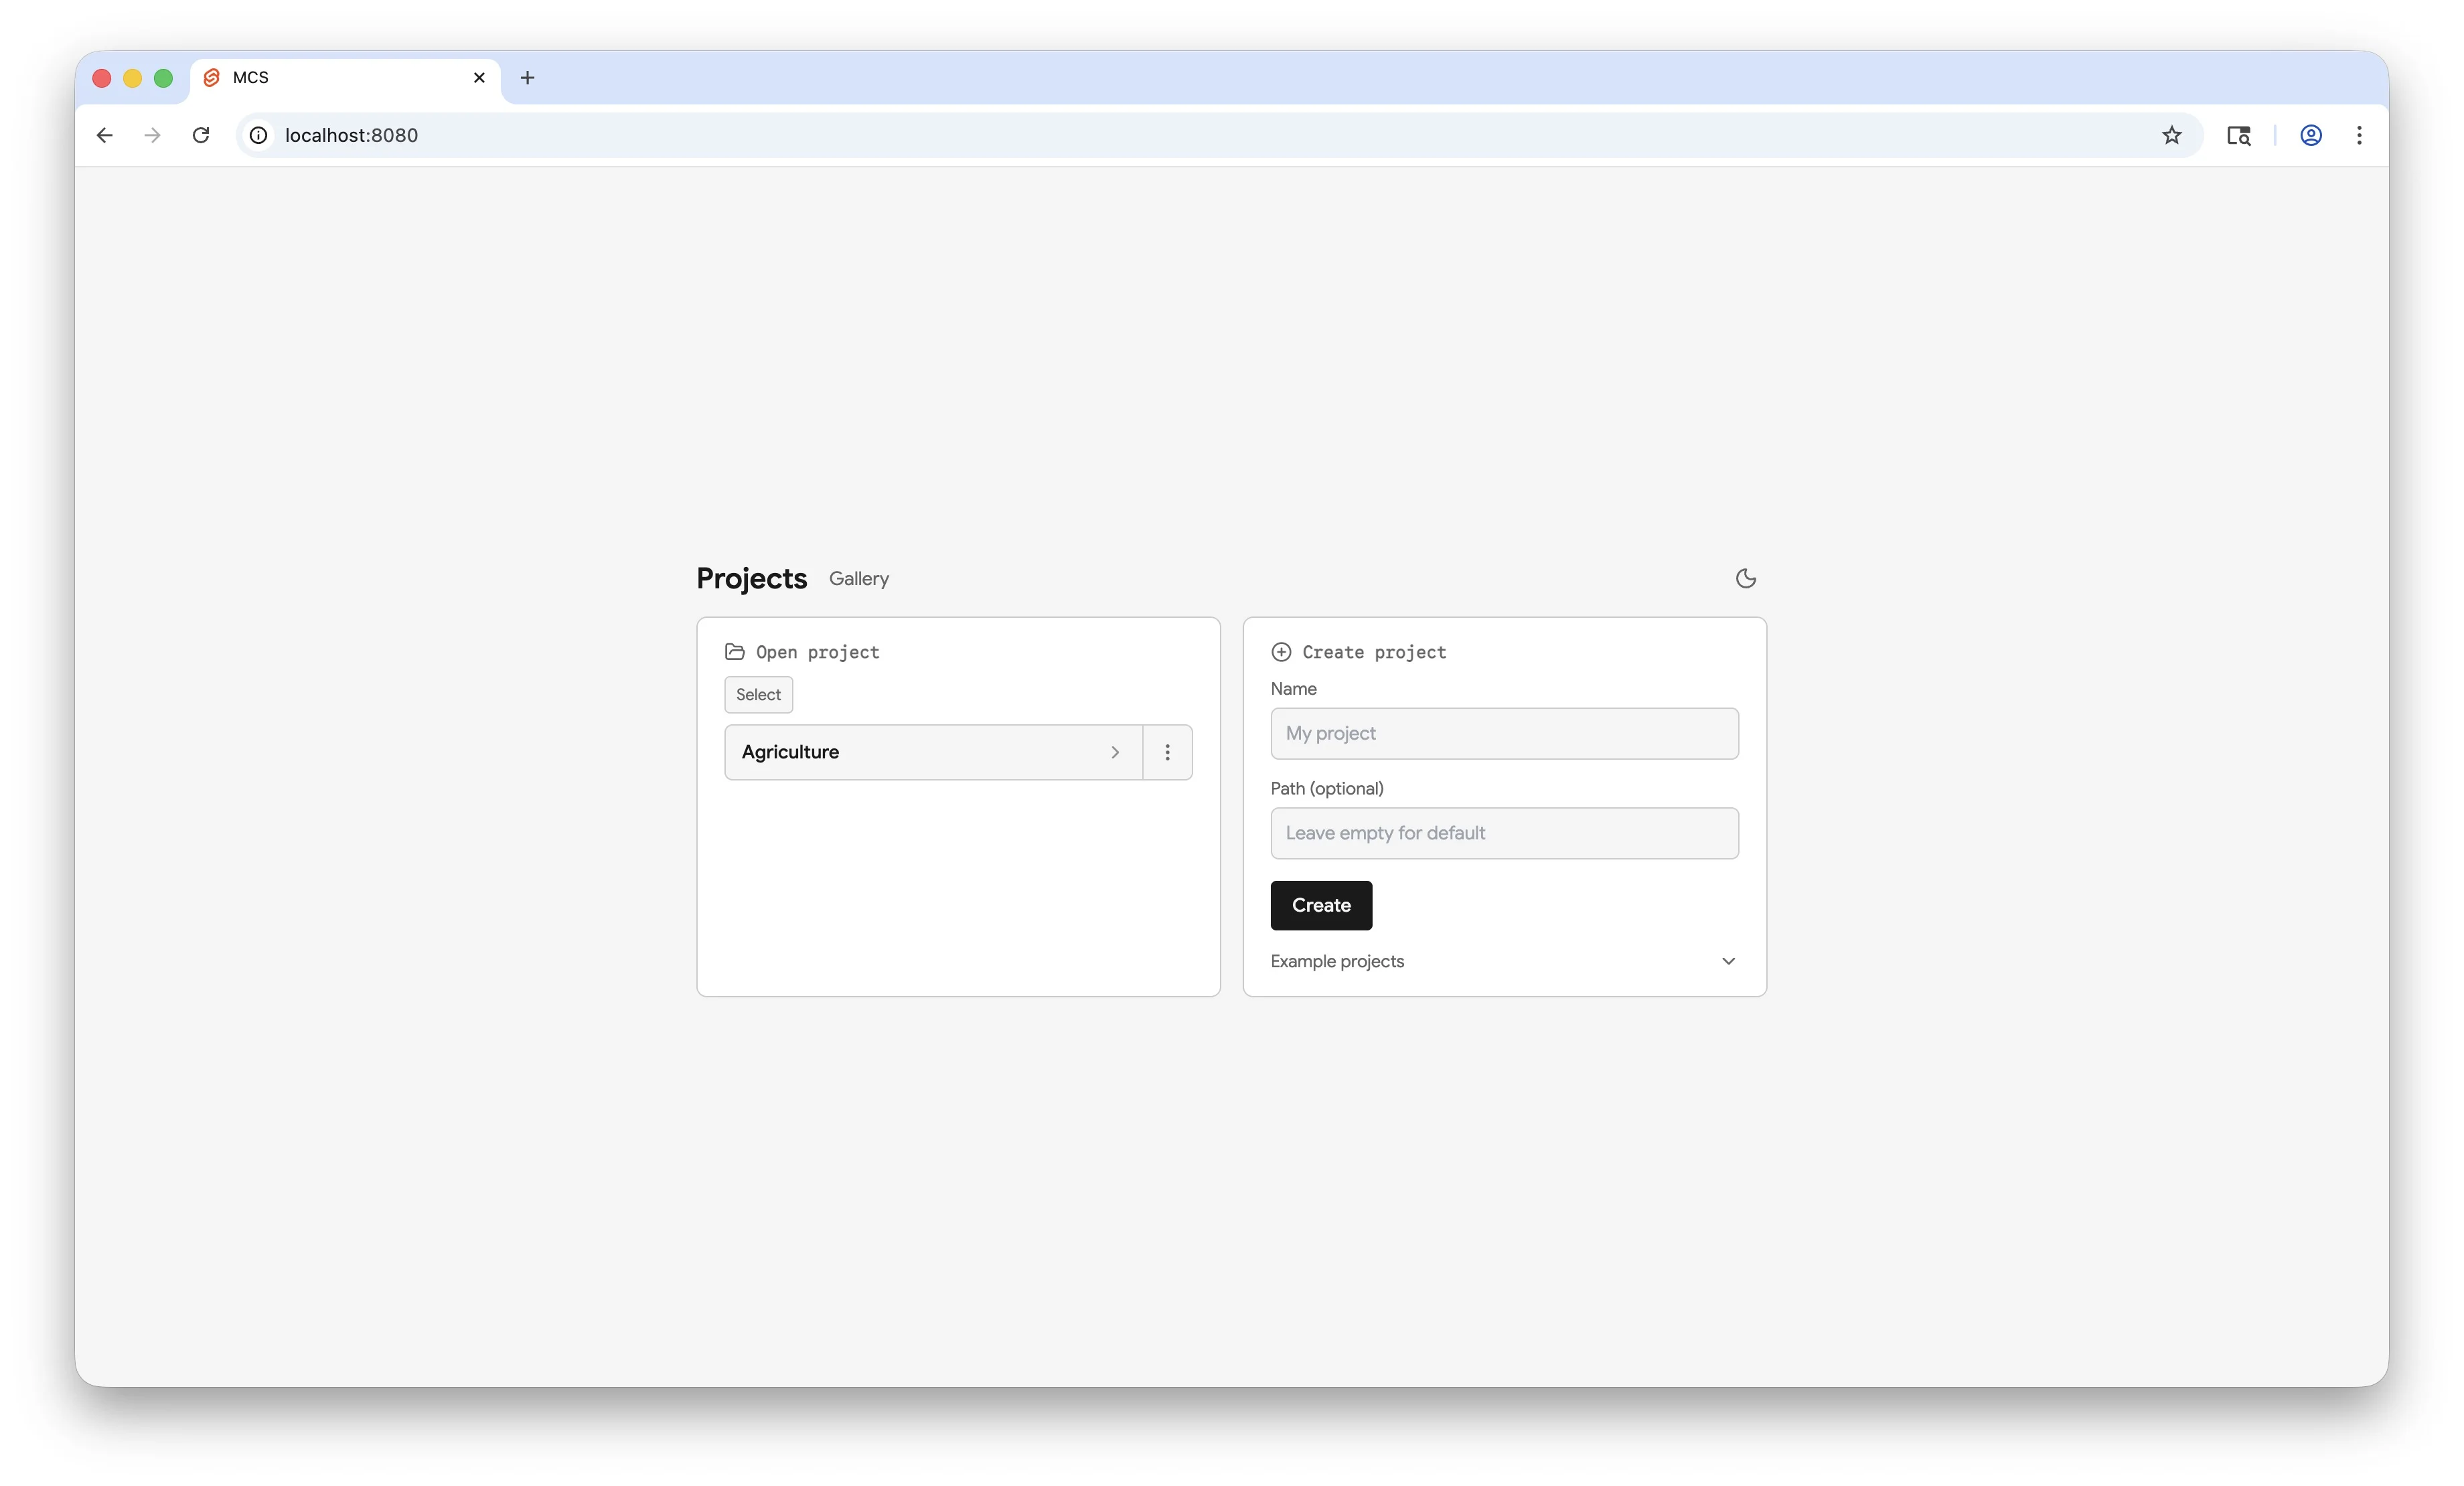Select the Projects heading tab
The width and height of the screenshot is (2464, 1486).
tap(751, 578)
